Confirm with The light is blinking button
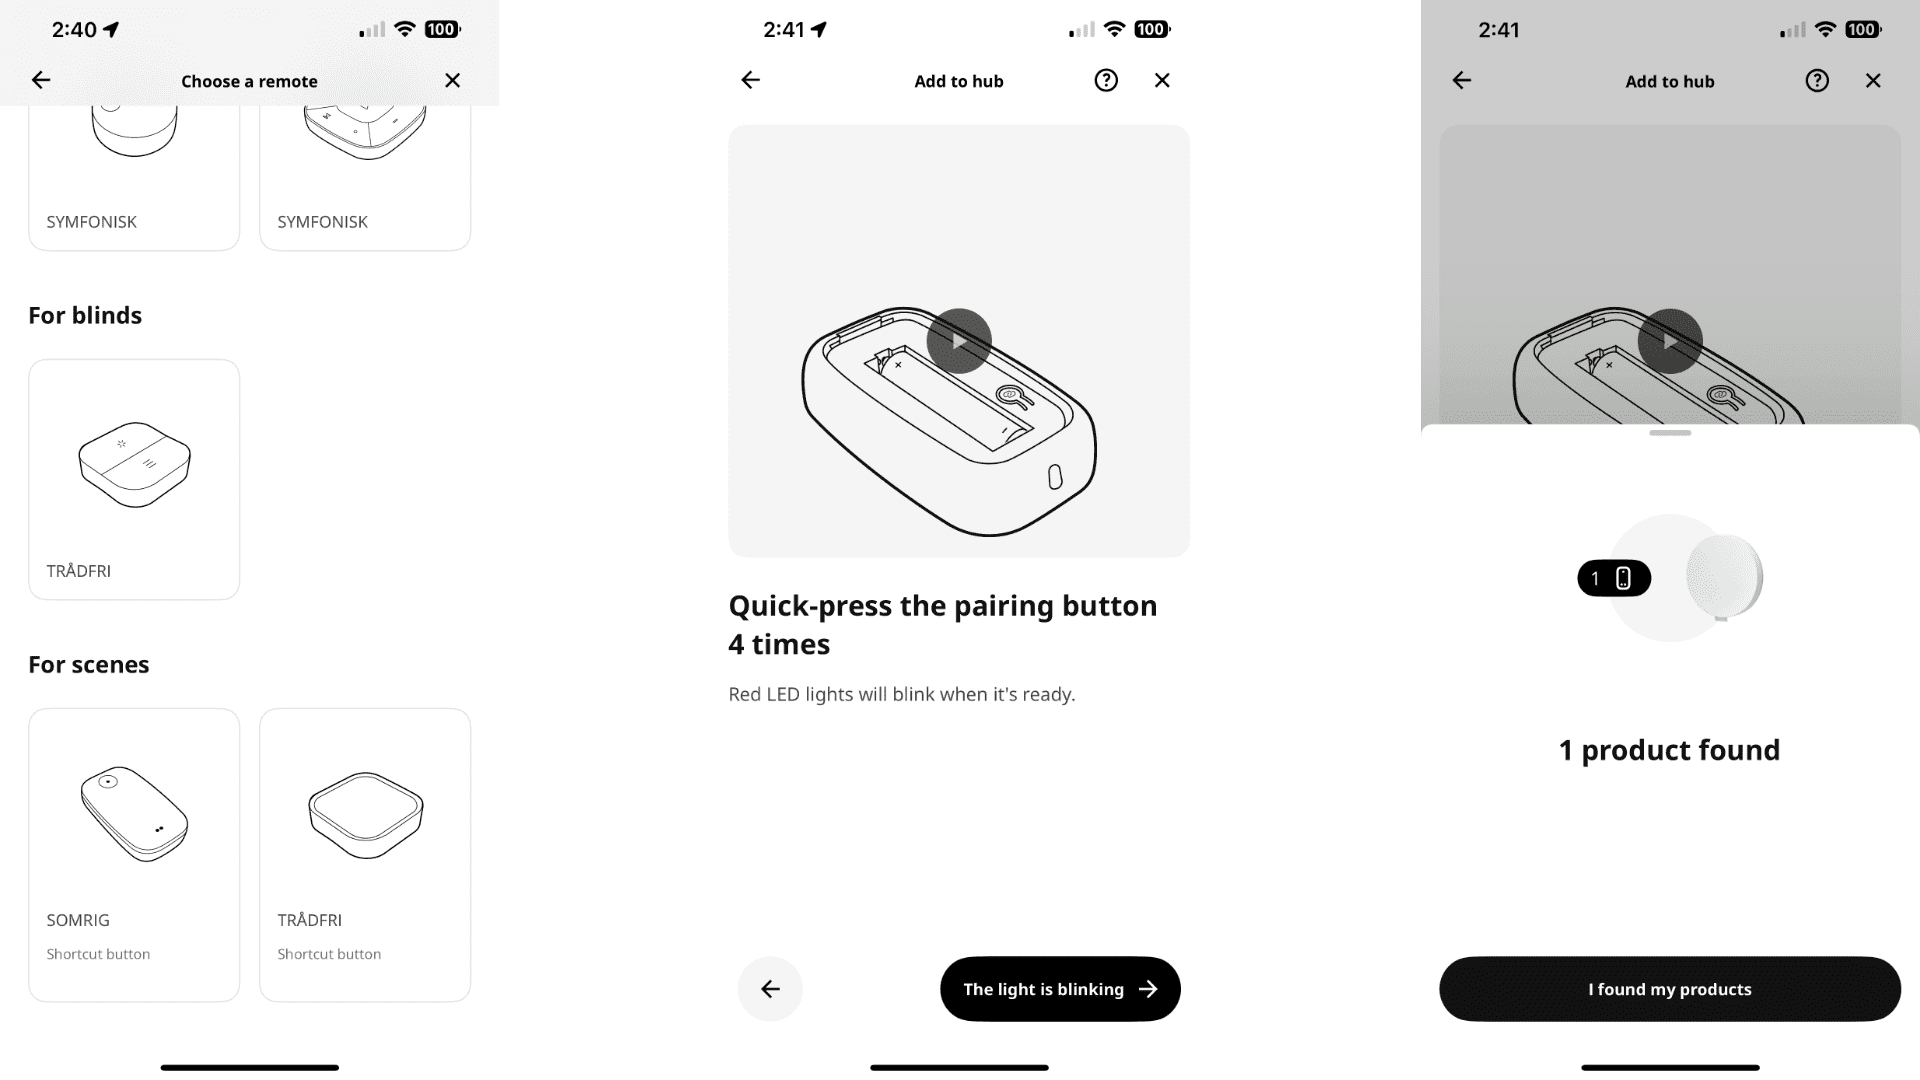 [x=1060, y=989]
